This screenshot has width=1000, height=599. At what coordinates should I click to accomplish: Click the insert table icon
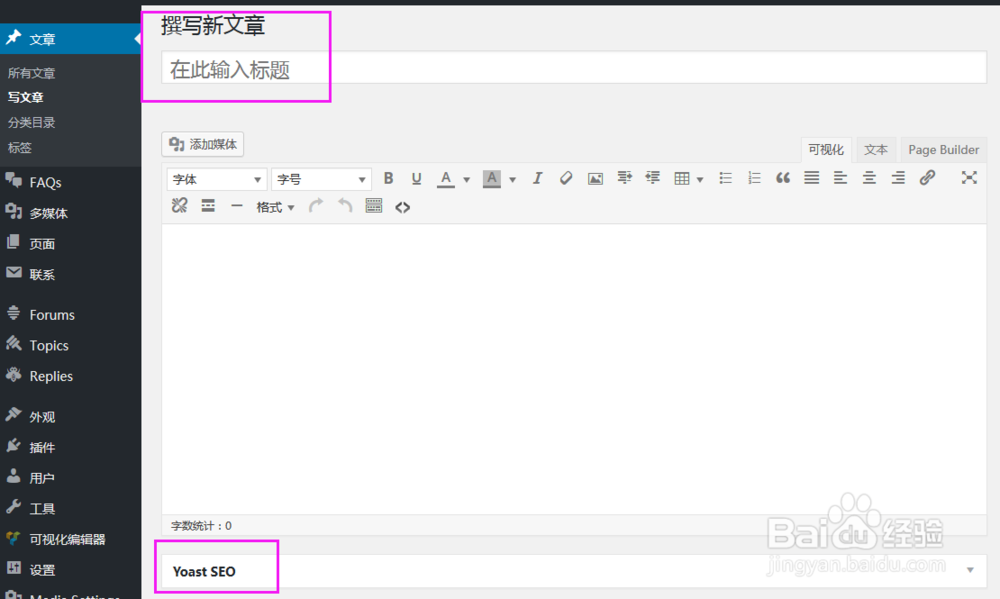tap(682, 179)
